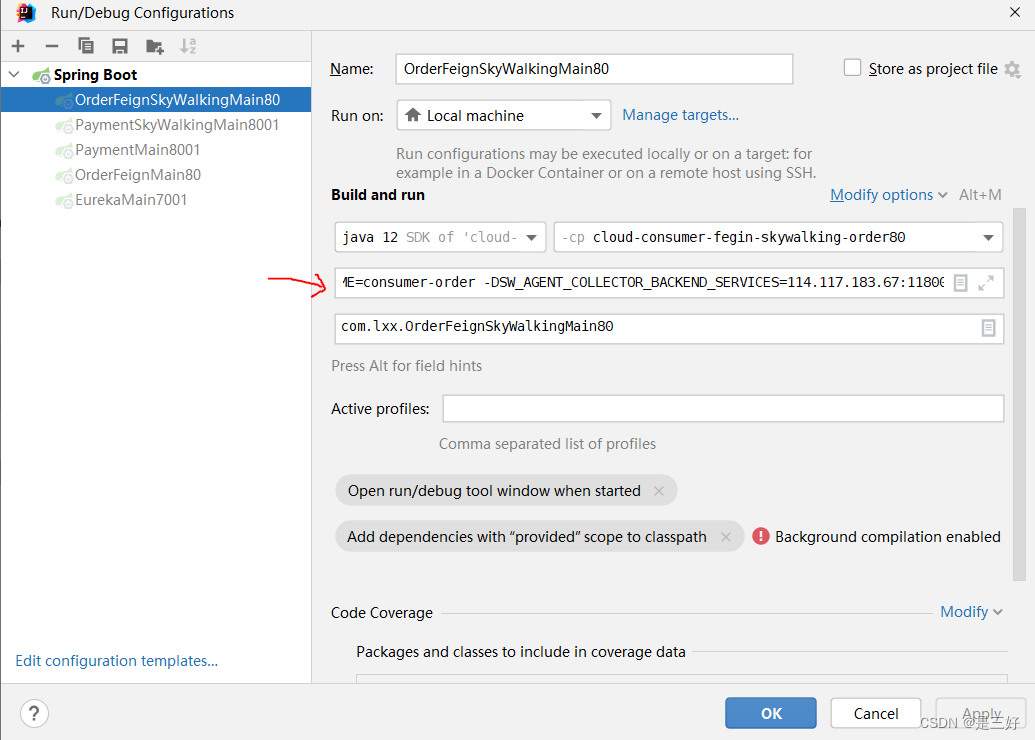Save configuration with the disk icon
Image resolution: width=1035 pixels, height=740 pixels.
119,46
